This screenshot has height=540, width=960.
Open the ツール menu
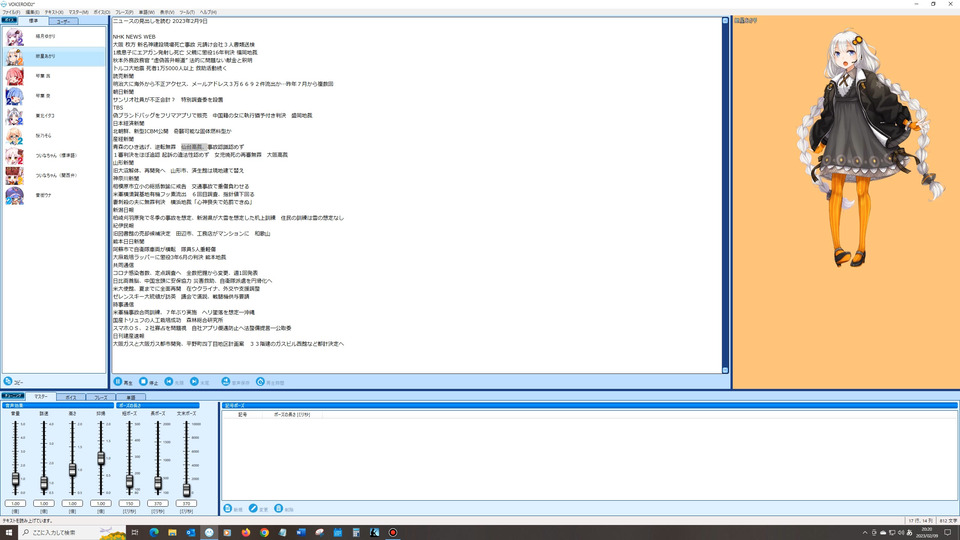point(187,12)
